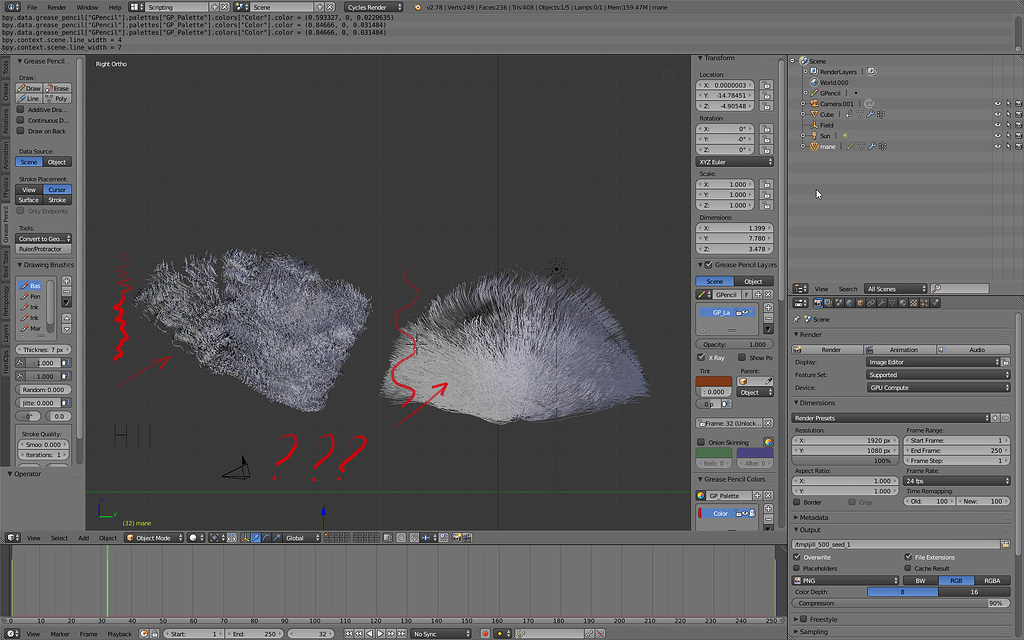Screen dimensions: 1024x640
Task: Open the Feature Set Supported dropdown
Action: [x=938, y=375]
